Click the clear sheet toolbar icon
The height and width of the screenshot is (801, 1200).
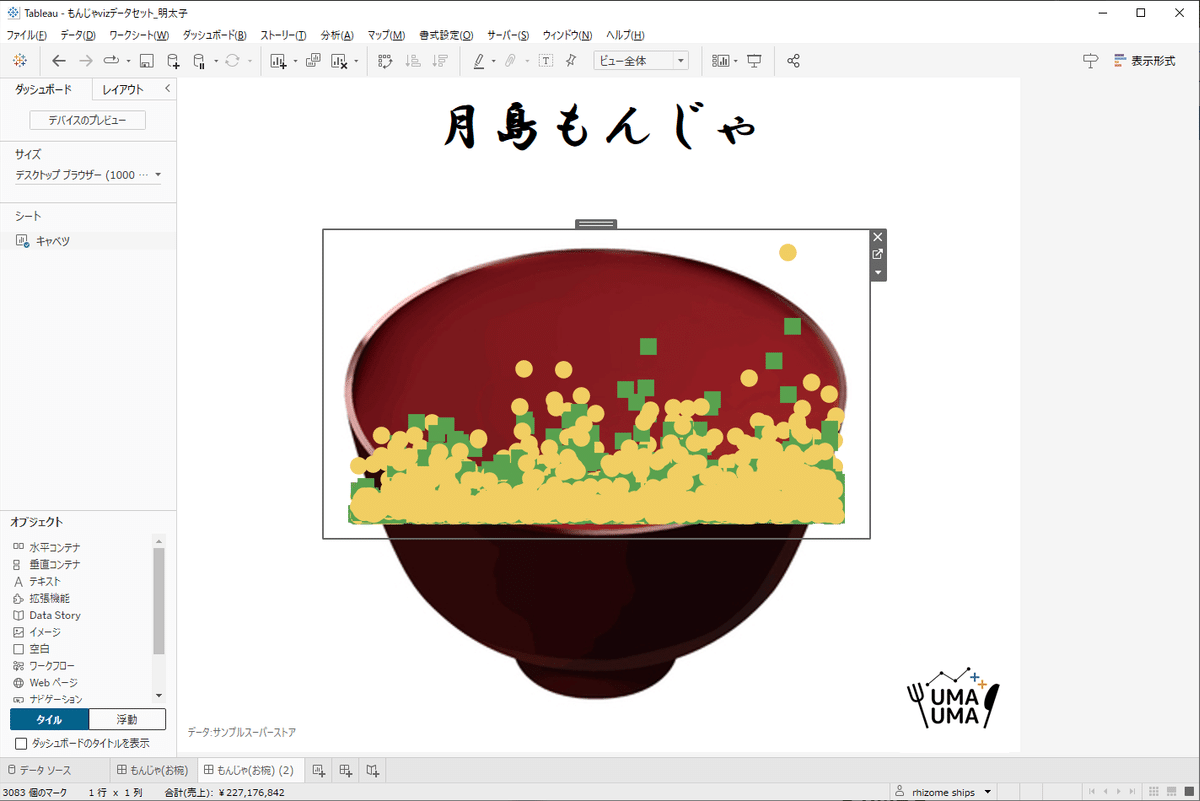click(x=340, y=60)
